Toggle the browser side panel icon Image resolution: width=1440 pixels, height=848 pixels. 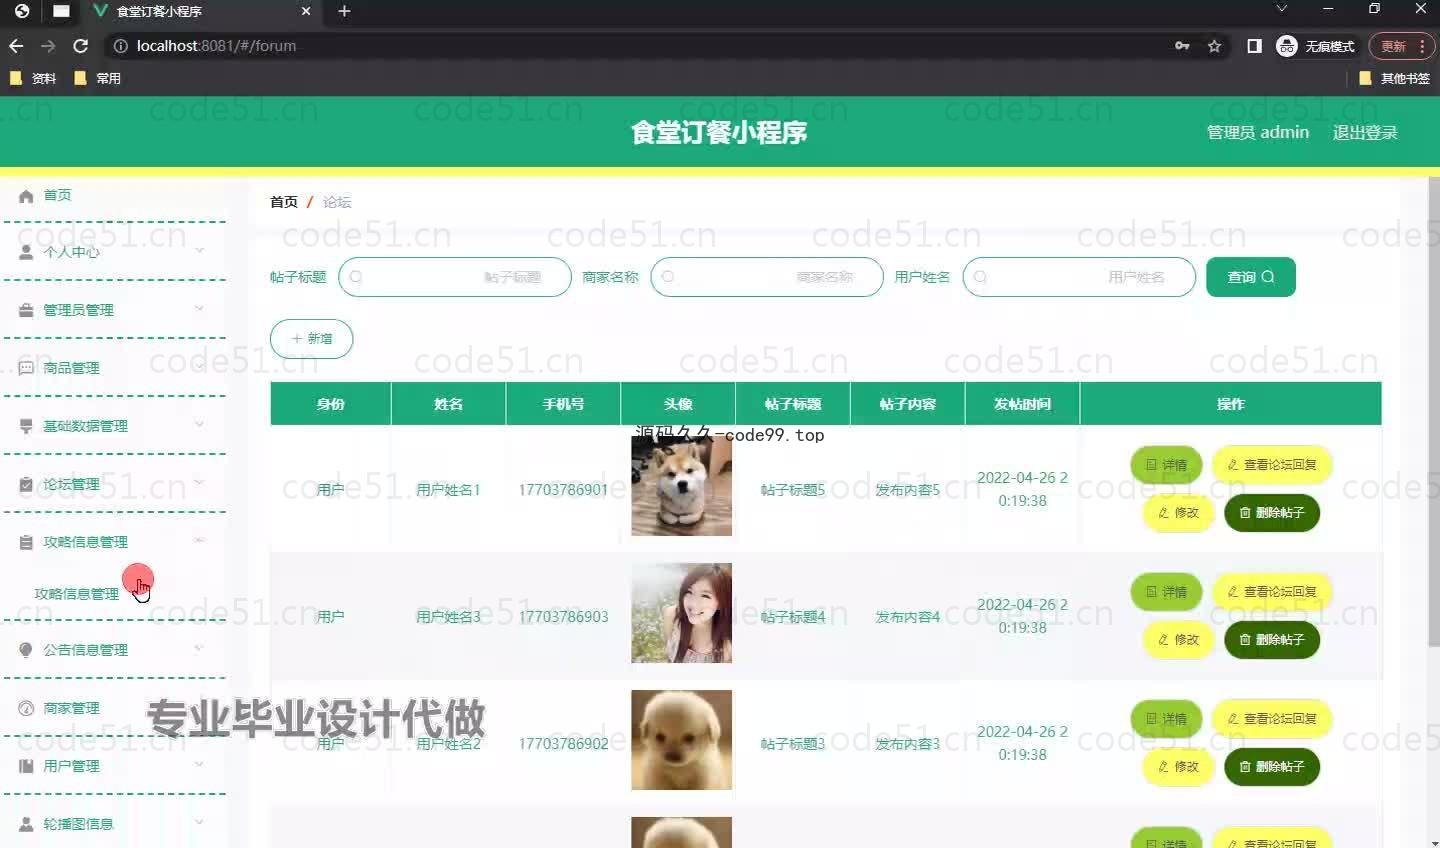point(1254,46)
